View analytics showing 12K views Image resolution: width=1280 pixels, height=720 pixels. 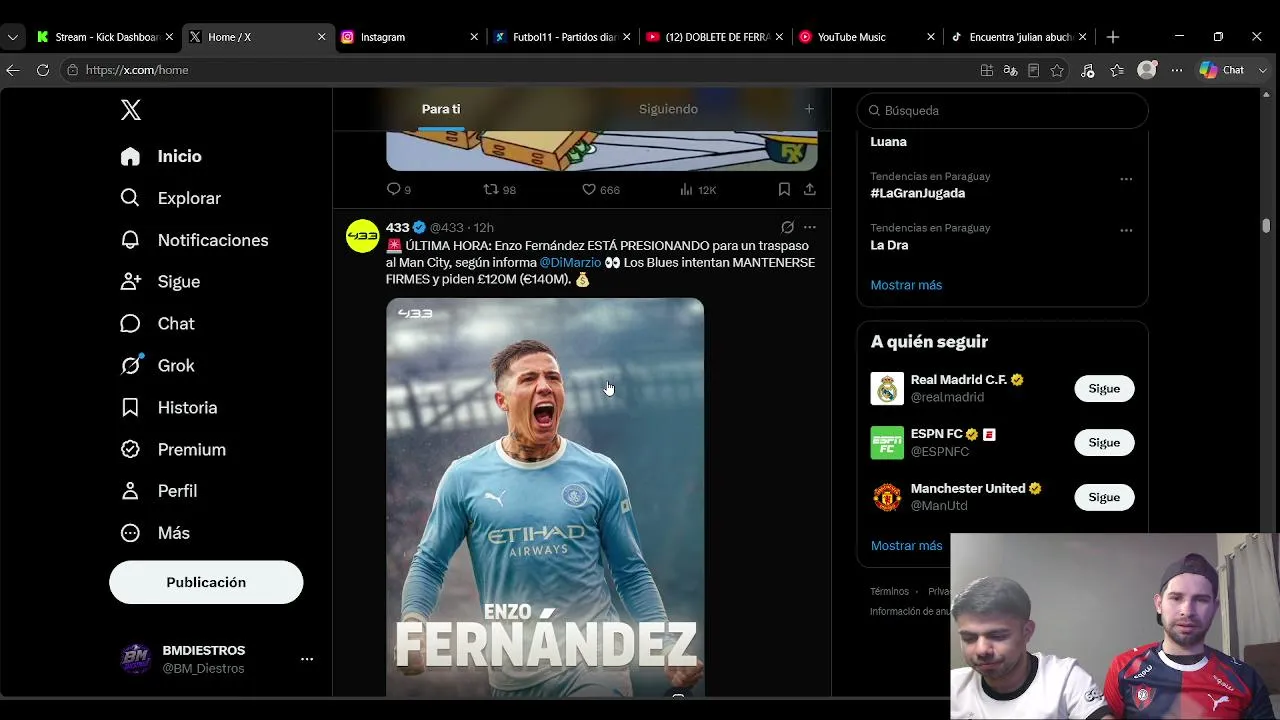[698, 189]
